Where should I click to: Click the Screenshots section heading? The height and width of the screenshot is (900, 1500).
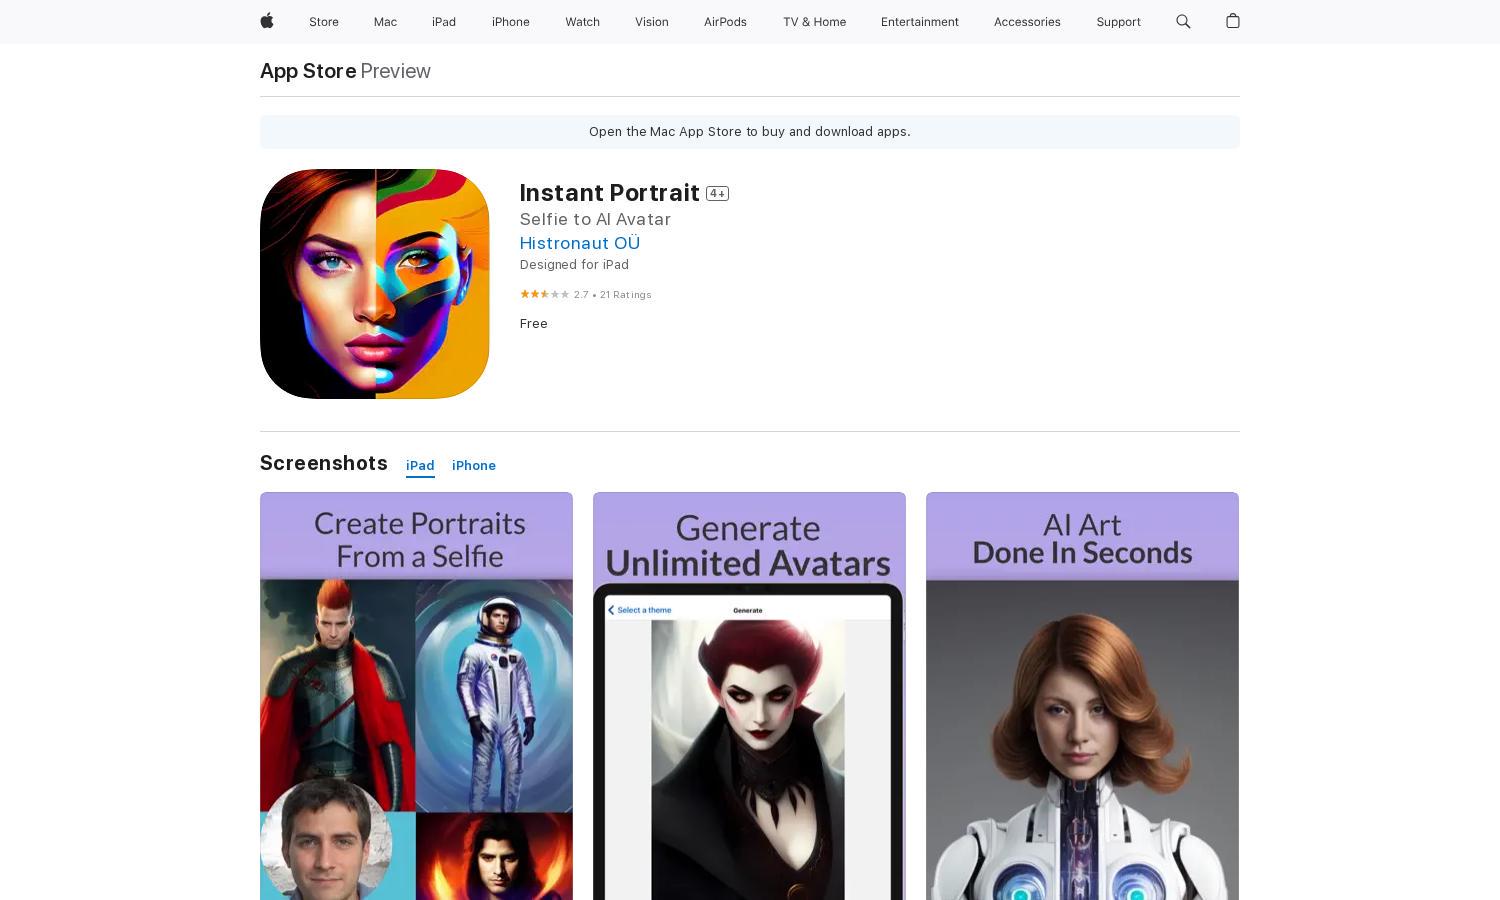click(x=324, y=463)
